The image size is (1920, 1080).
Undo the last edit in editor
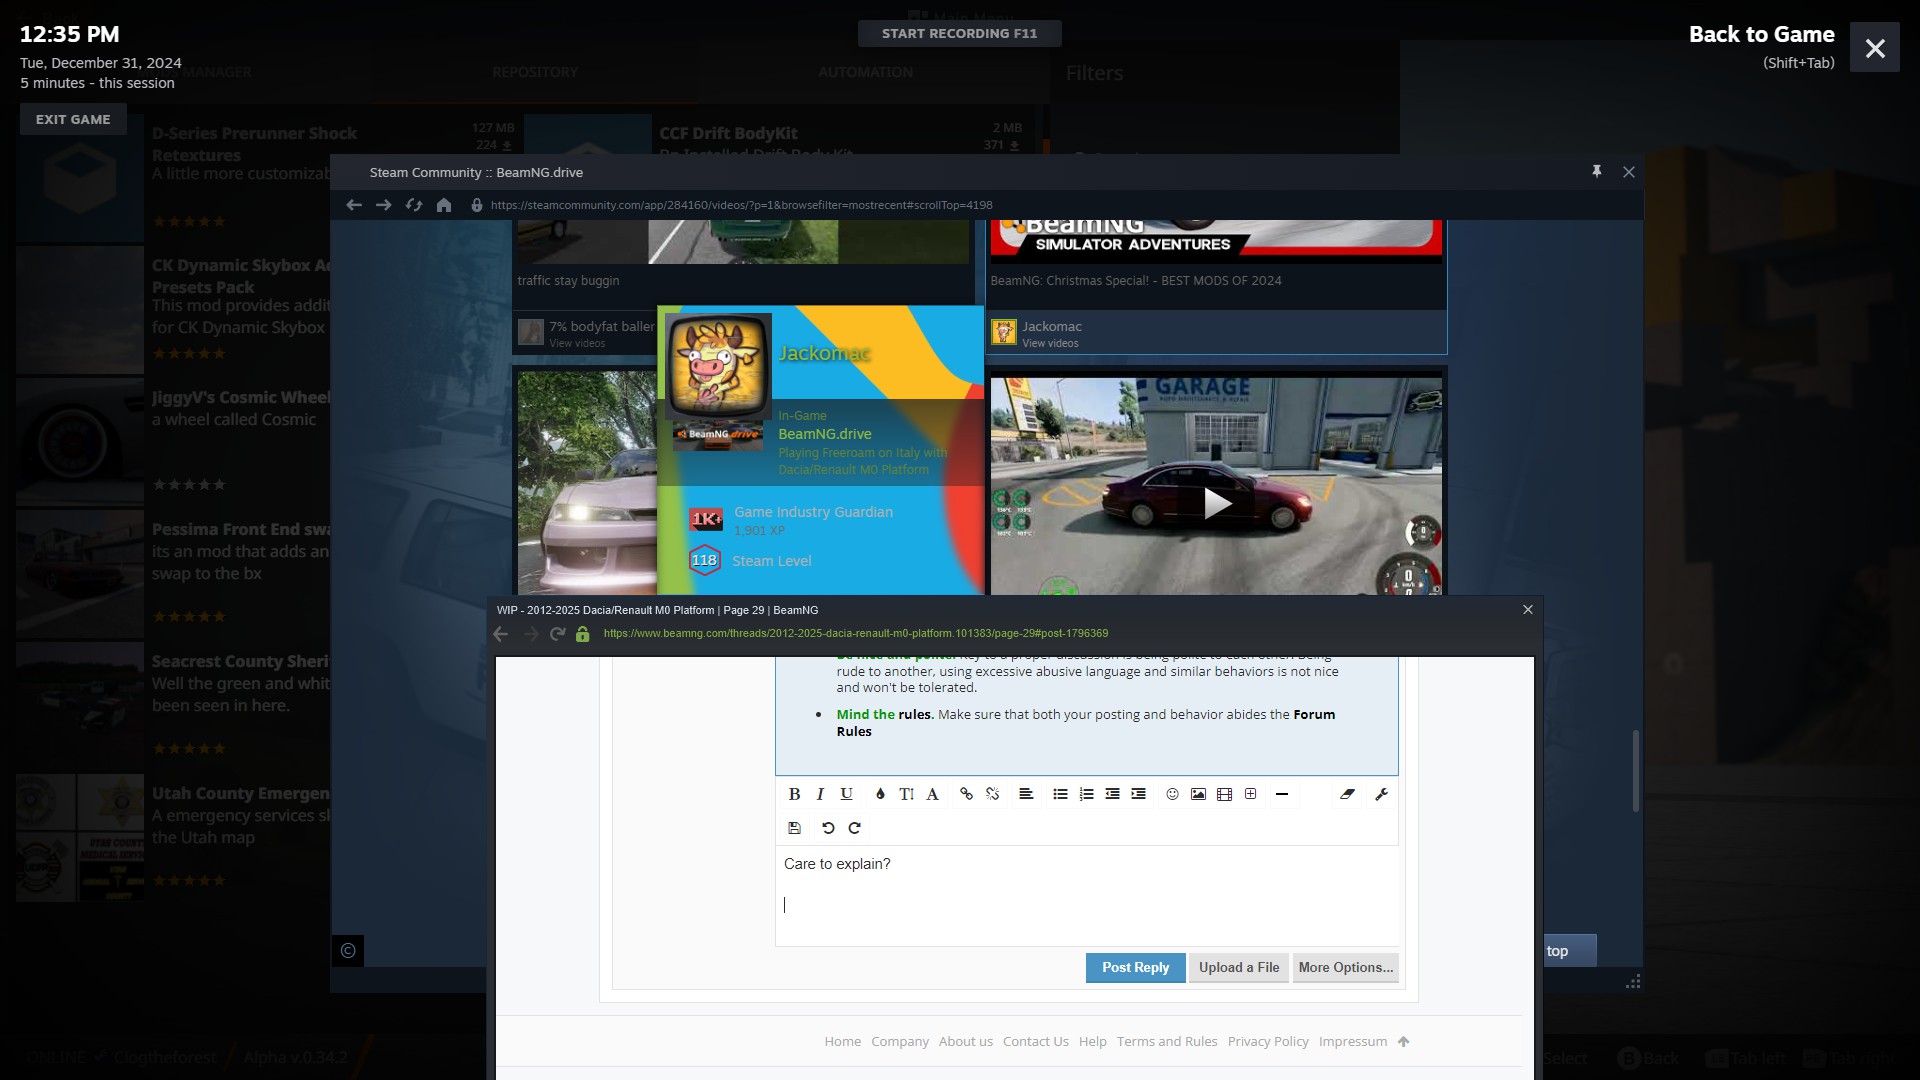tap(828, 828)
